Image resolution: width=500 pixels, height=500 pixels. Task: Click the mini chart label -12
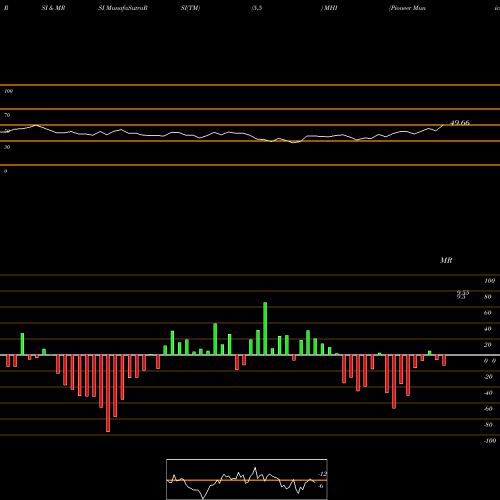322,474
